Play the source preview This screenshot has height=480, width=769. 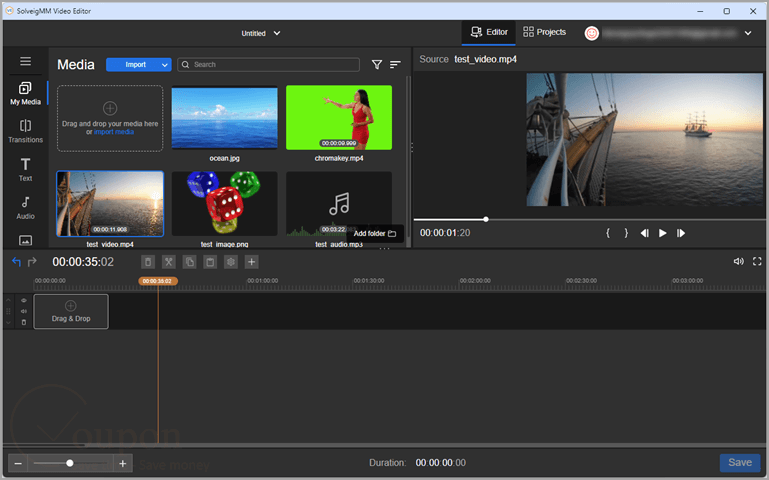tap(663, 233)
